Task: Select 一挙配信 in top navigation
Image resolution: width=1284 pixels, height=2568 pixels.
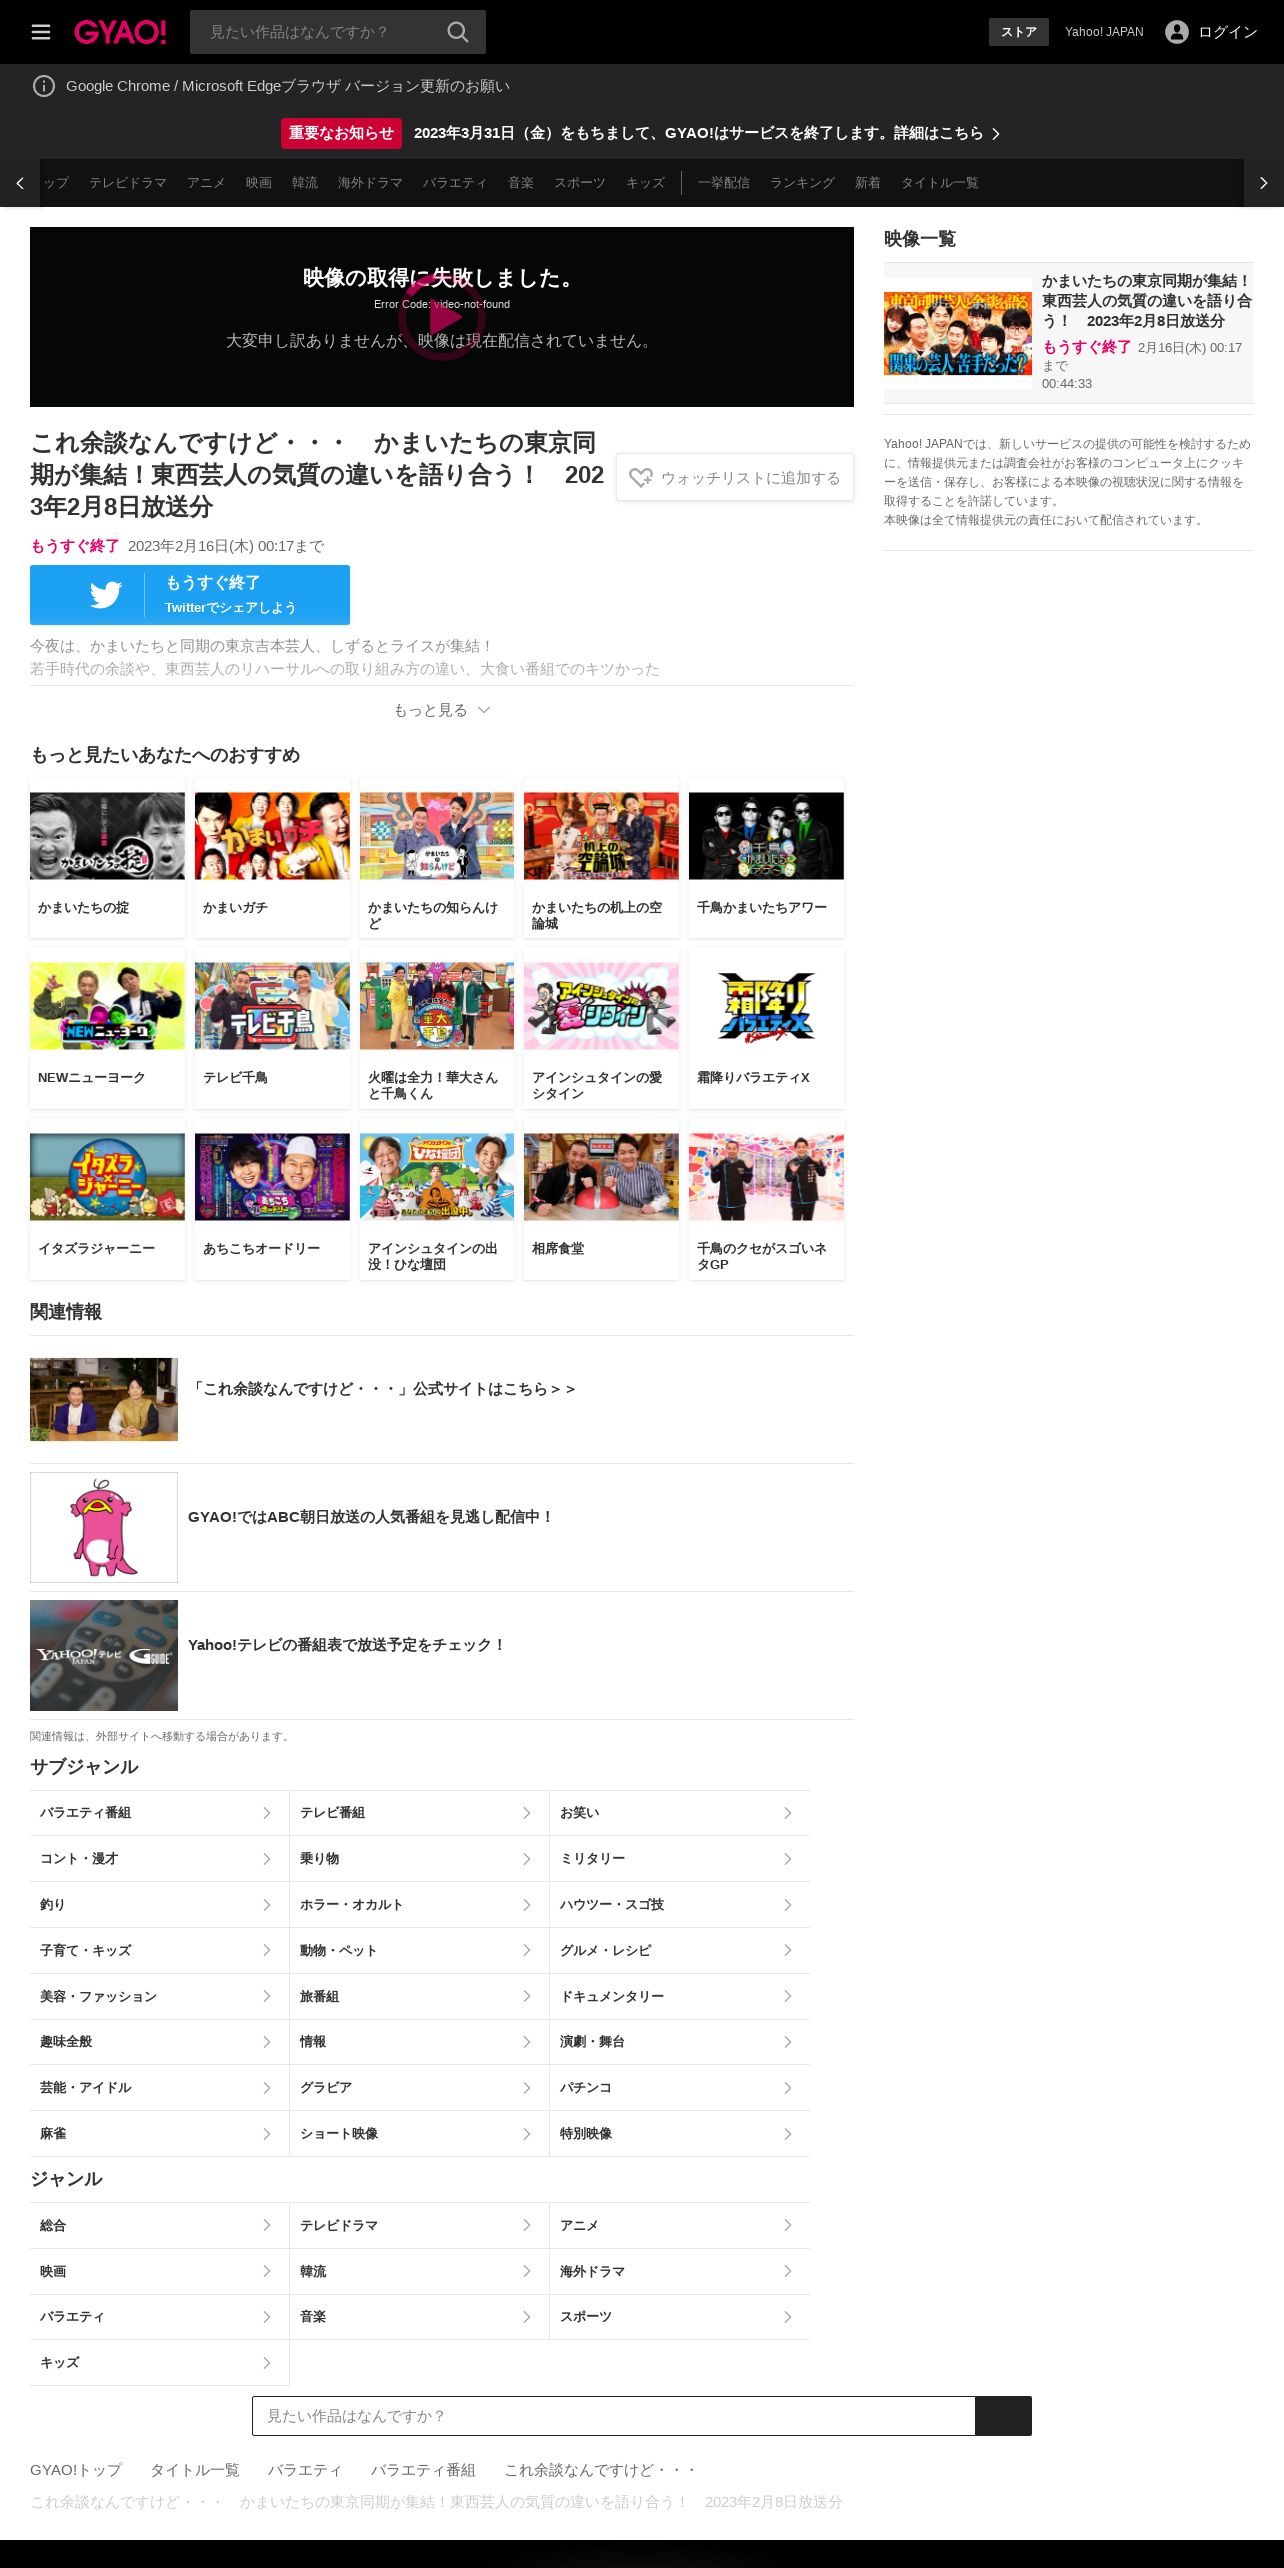Action: pyautogui.click(x=724, y=183)
